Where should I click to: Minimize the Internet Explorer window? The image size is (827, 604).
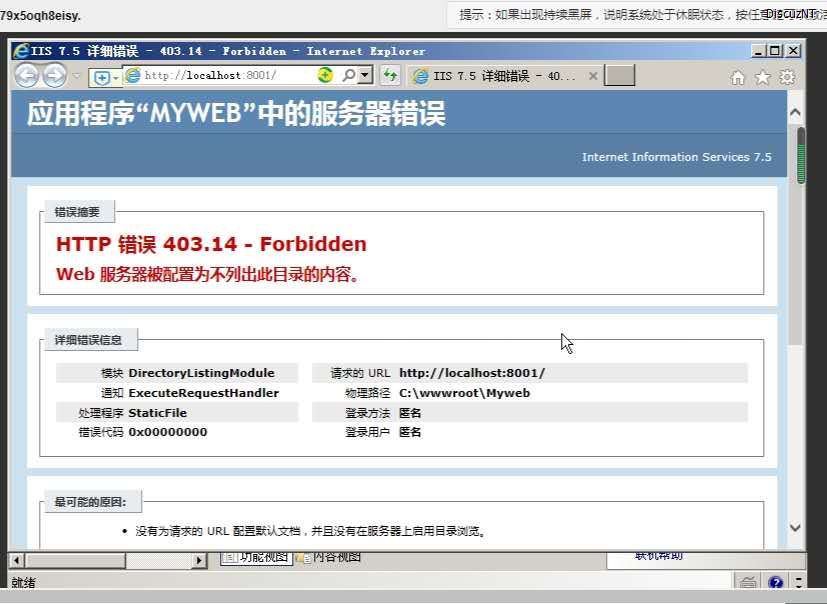coord(758,51)
